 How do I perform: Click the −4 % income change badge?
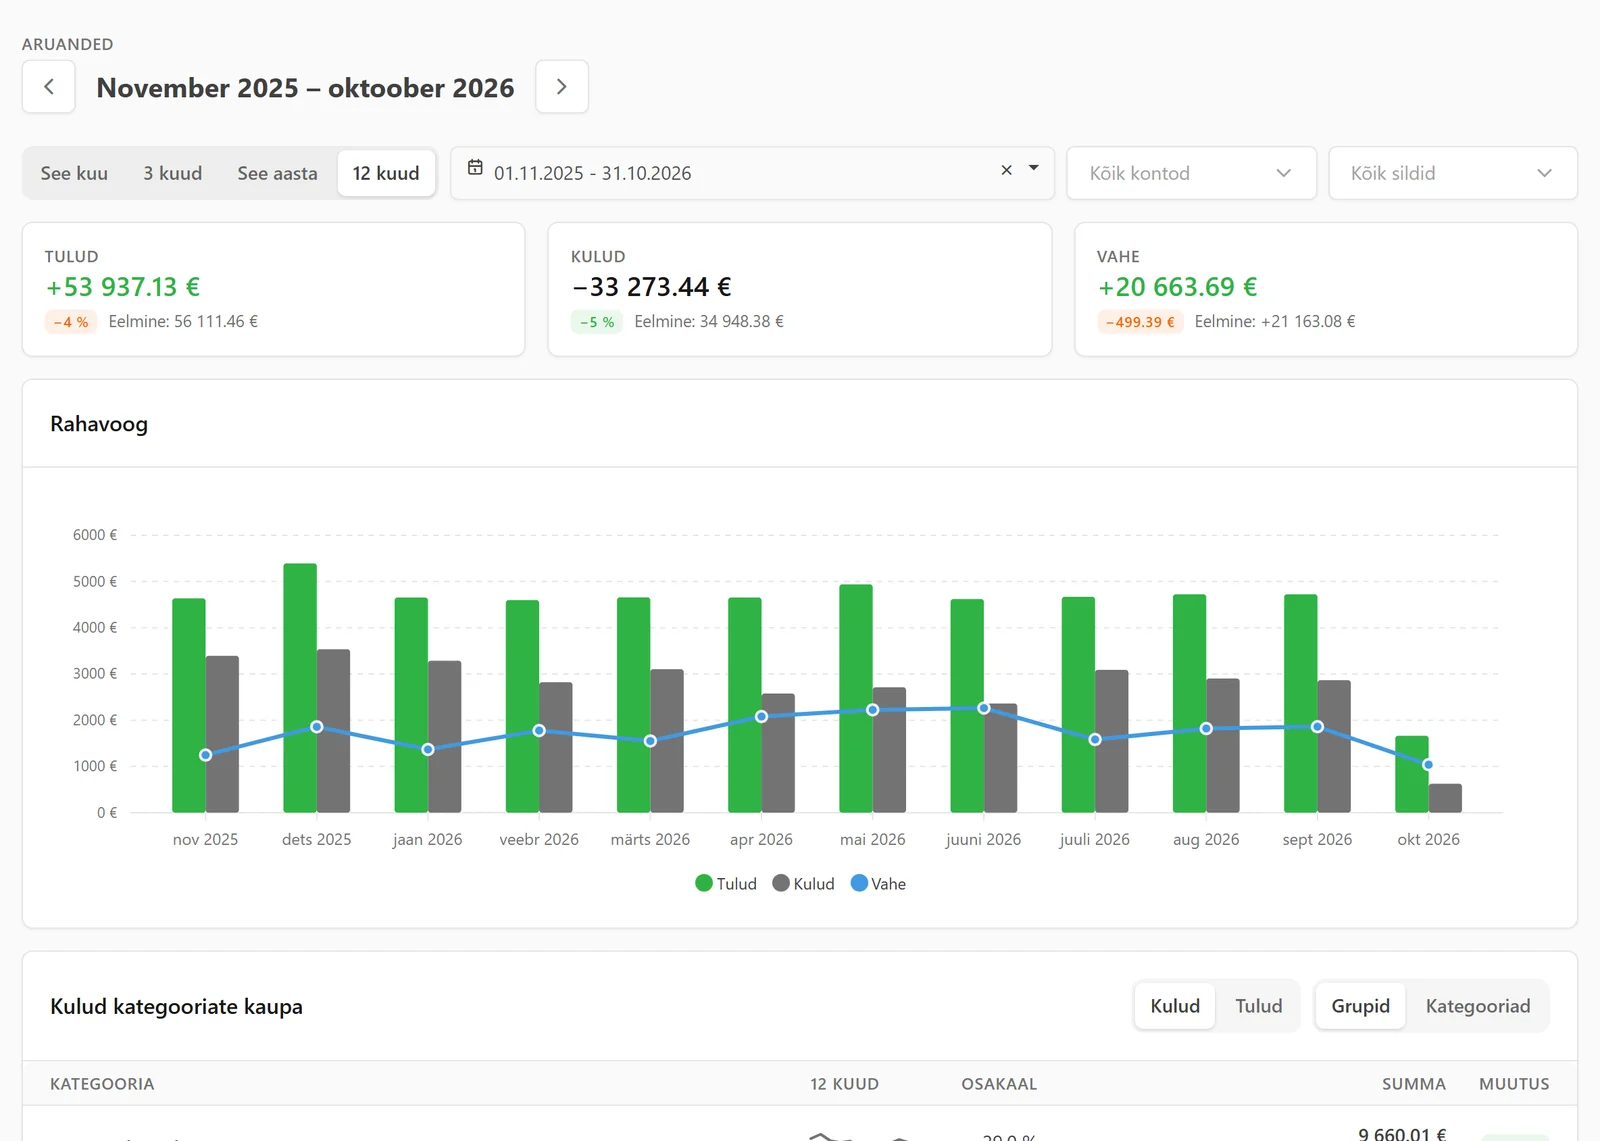tap(71, 322)
